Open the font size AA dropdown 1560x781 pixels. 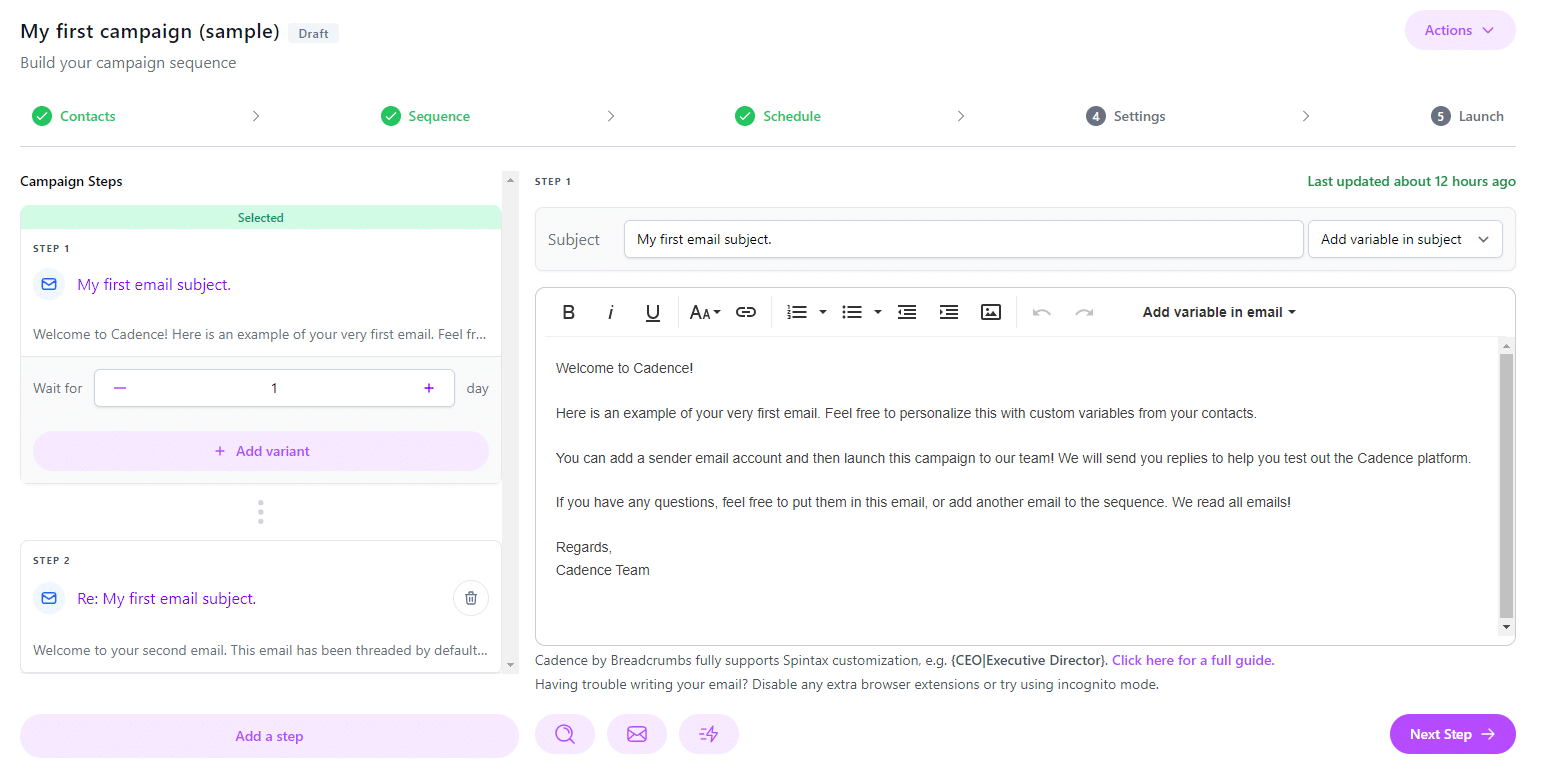point(704,311)
